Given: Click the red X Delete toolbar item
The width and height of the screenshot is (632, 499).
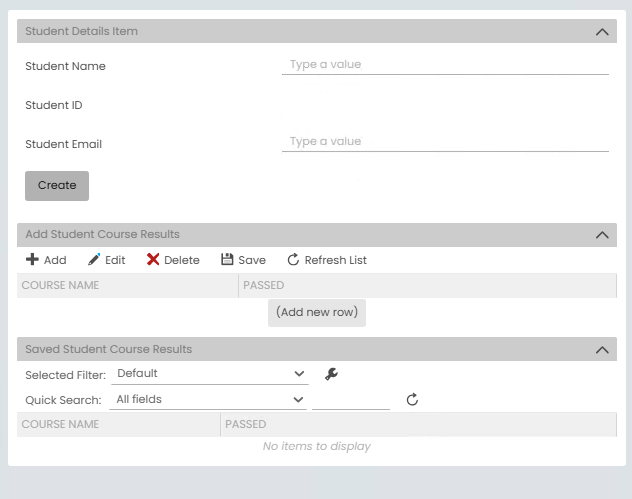Looking at the screenshot, I should click(x=173, y=260).
